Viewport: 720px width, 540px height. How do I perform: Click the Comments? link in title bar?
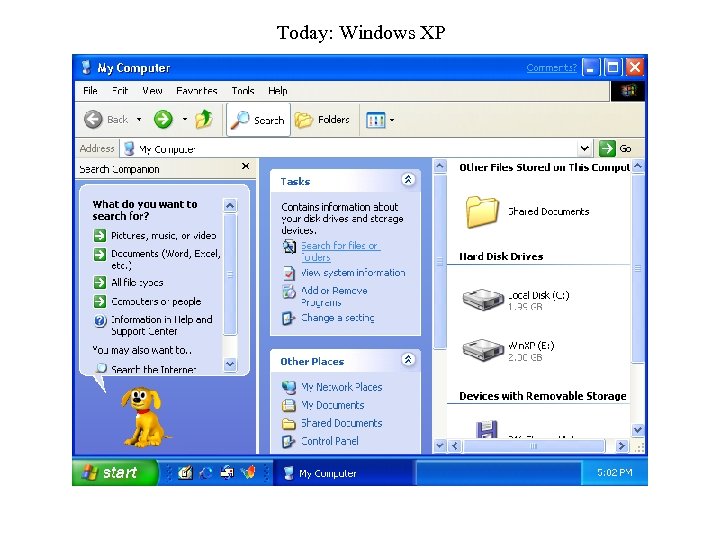point(551,68)
